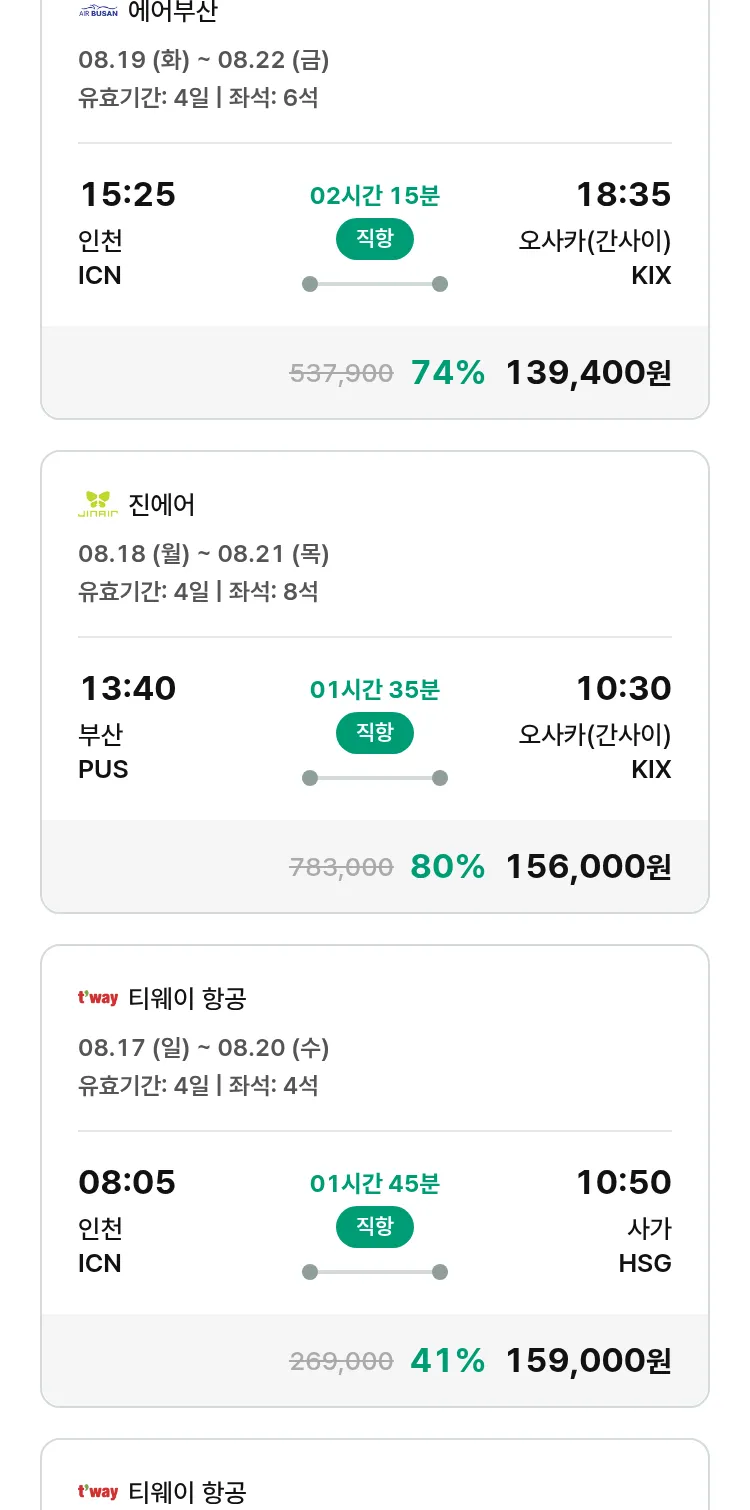Tap the 직항 badge on Busan–Osaka flight

(x=375, y=733)
